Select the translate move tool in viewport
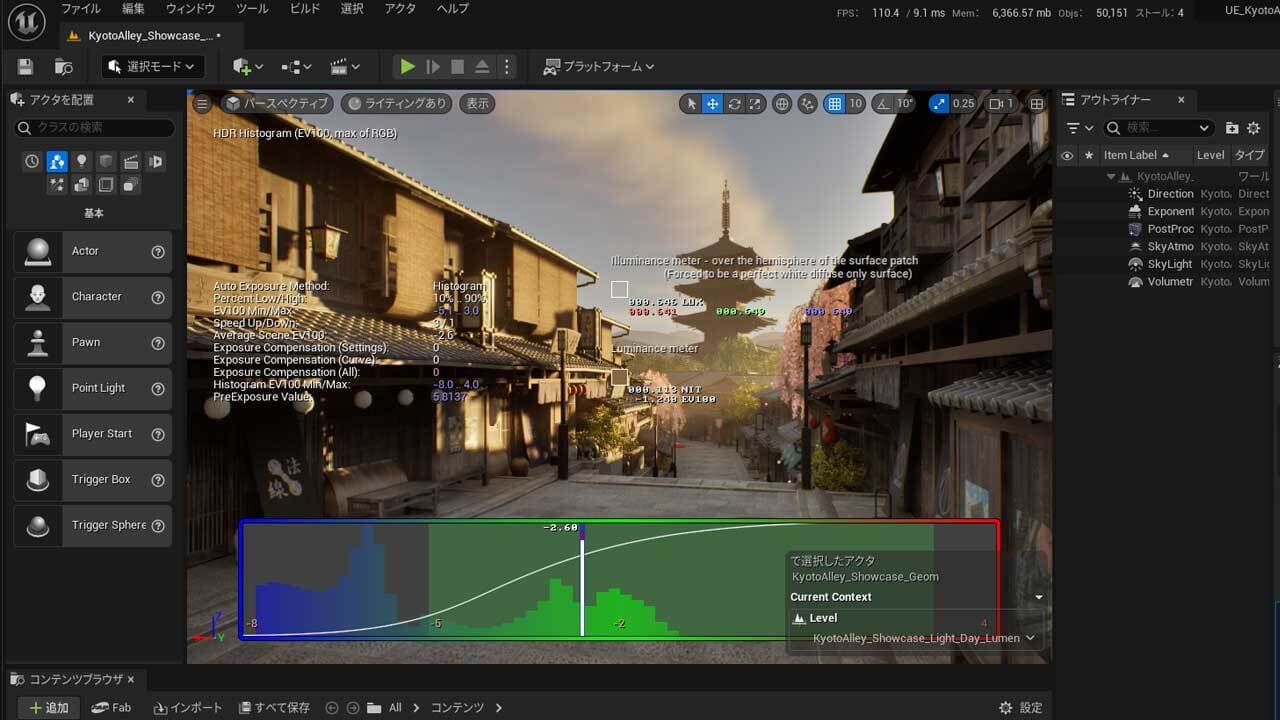Screen dimensions: 1280x720 (x=712, y=104)
